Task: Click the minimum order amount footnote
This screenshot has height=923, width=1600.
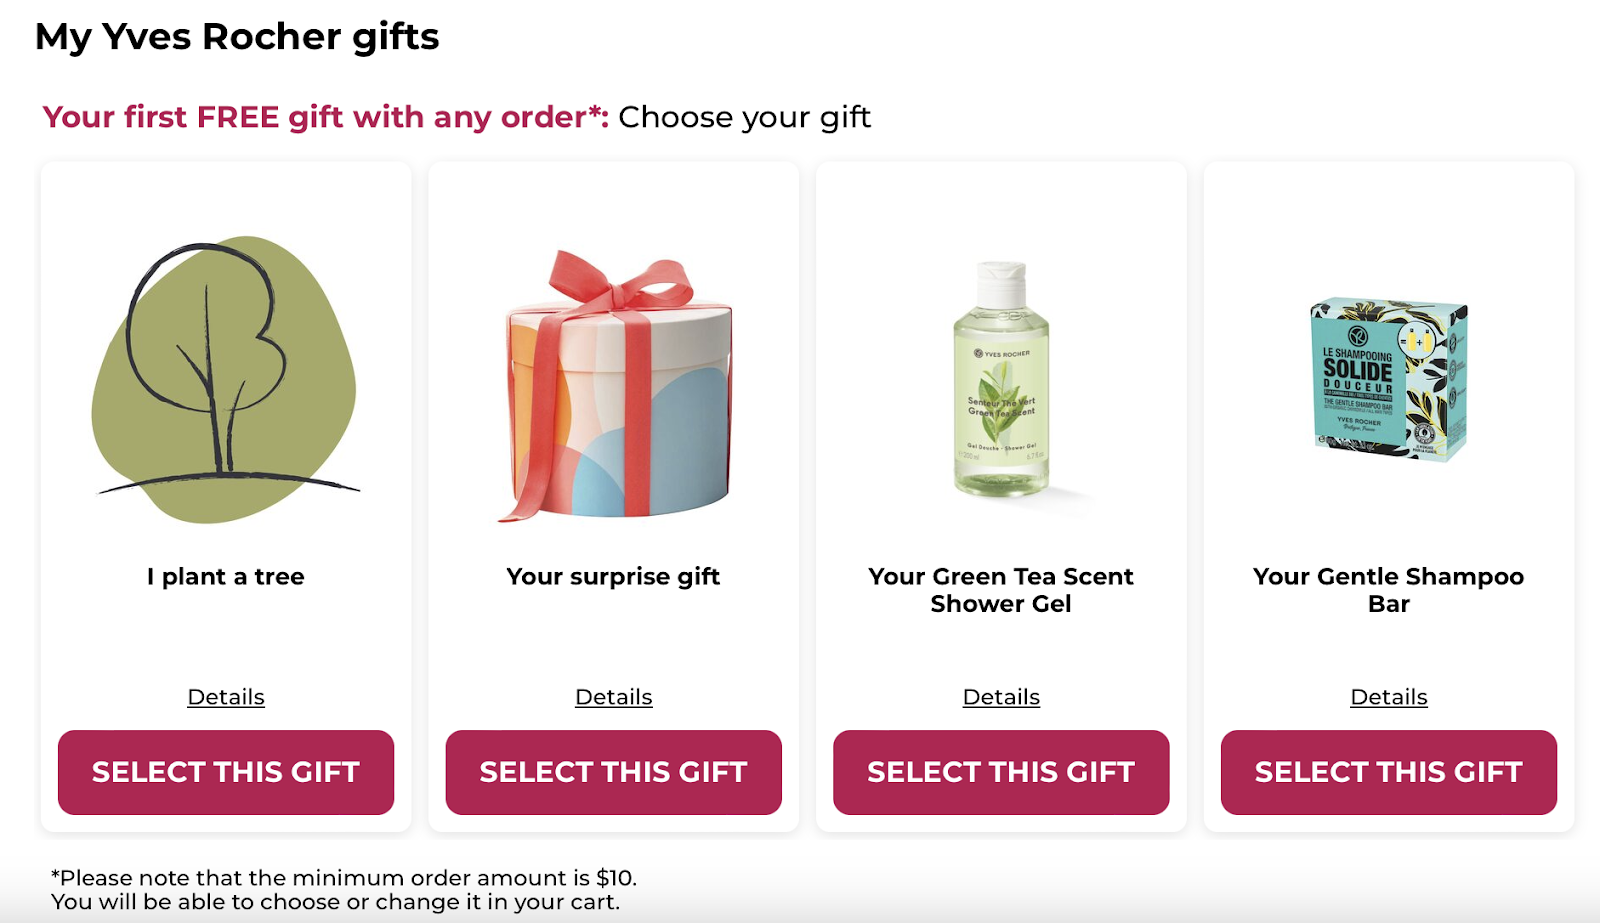Action: 344,878
